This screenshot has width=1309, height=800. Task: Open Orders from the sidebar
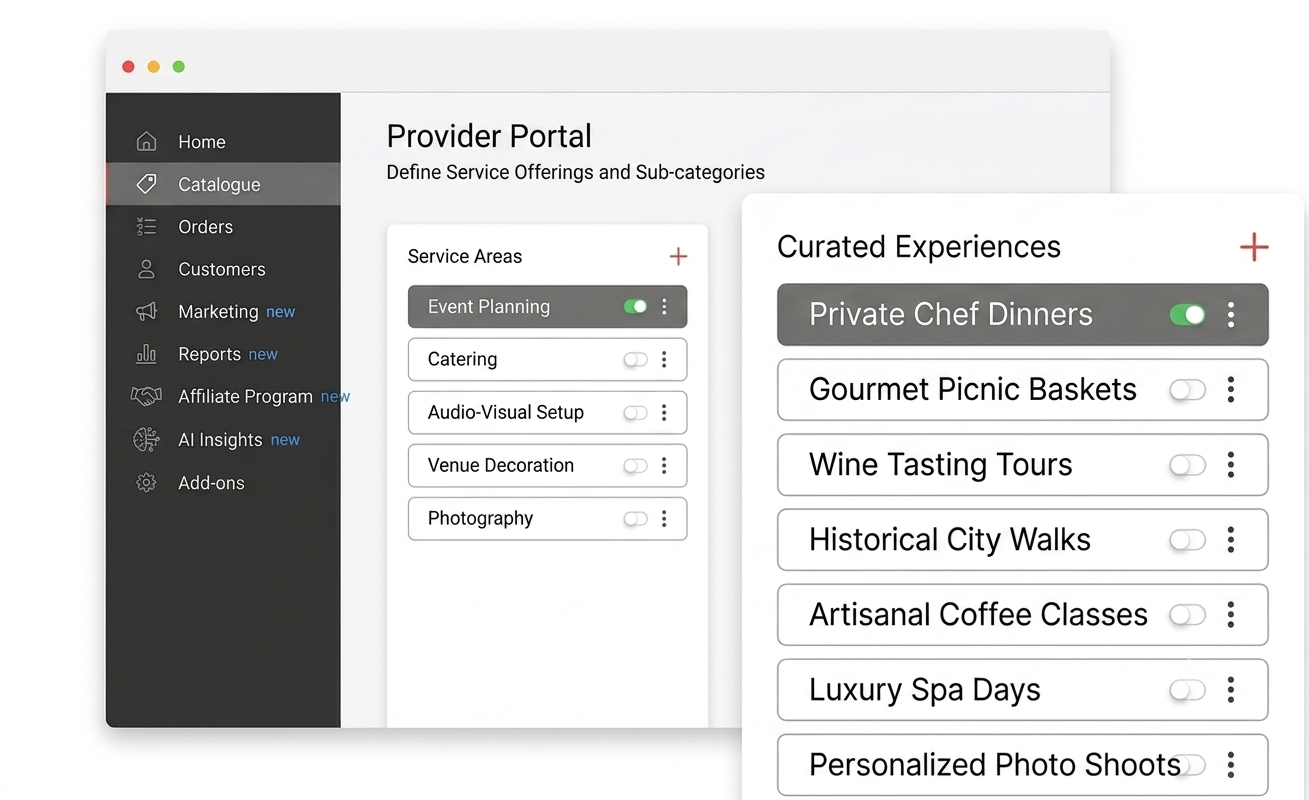pyautogui.click(x=223, y=227)
